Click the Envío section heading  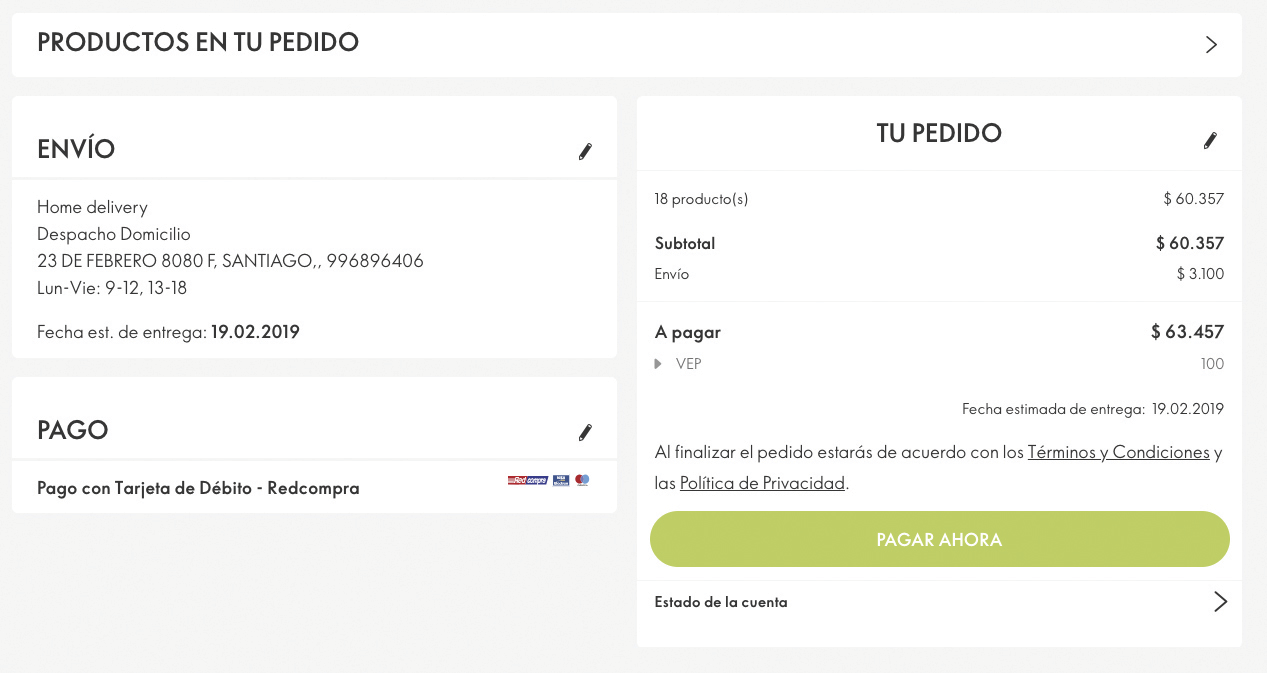(x=76, y=150)
